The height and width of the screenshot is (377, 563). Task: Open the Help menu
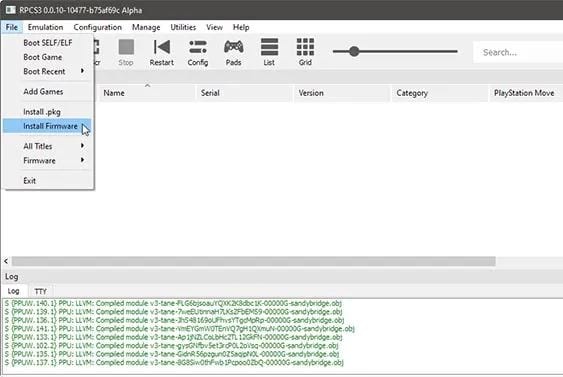tap(241, 27)
